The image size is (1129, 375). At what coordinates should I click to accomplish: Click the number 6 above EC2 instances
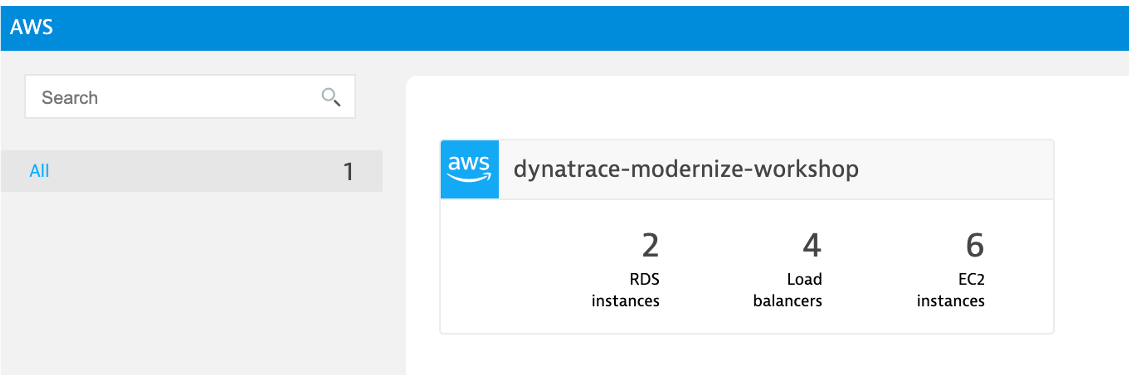coord(975,246)
